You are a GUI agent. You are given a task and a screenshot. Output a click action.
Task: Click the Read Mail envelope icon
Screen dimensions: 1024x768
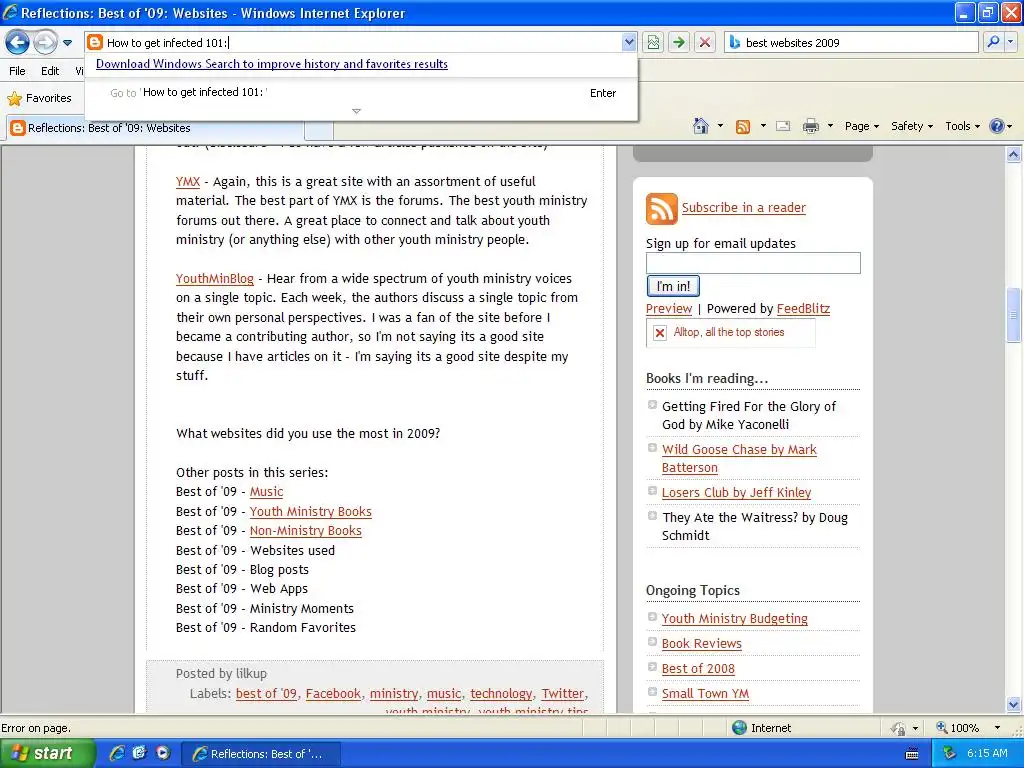[x=783, y=126]
